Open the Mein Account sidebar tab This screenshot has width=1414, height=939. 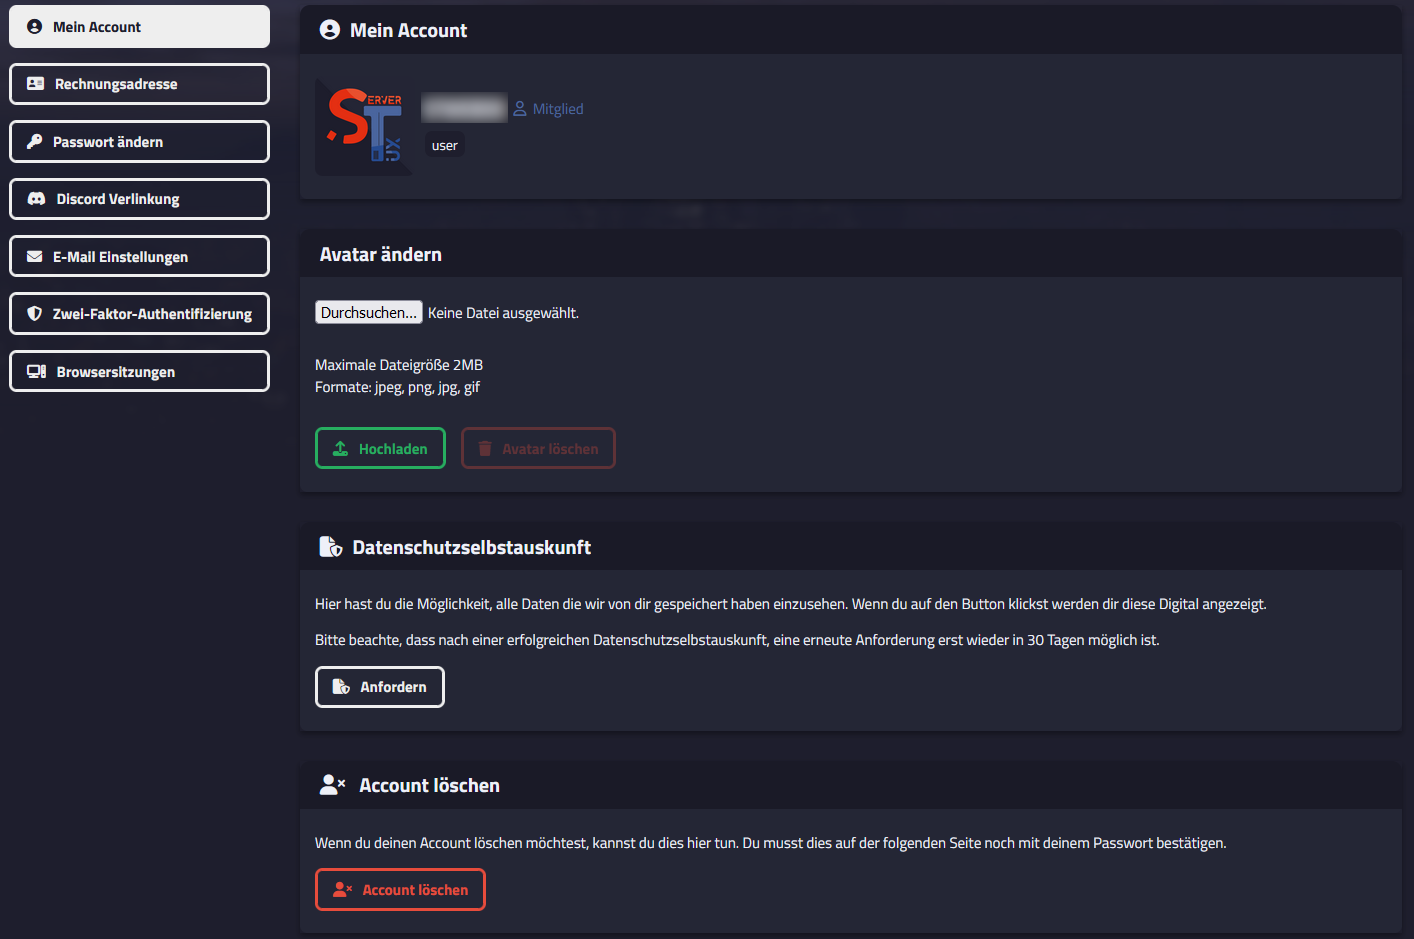(139, 27)
